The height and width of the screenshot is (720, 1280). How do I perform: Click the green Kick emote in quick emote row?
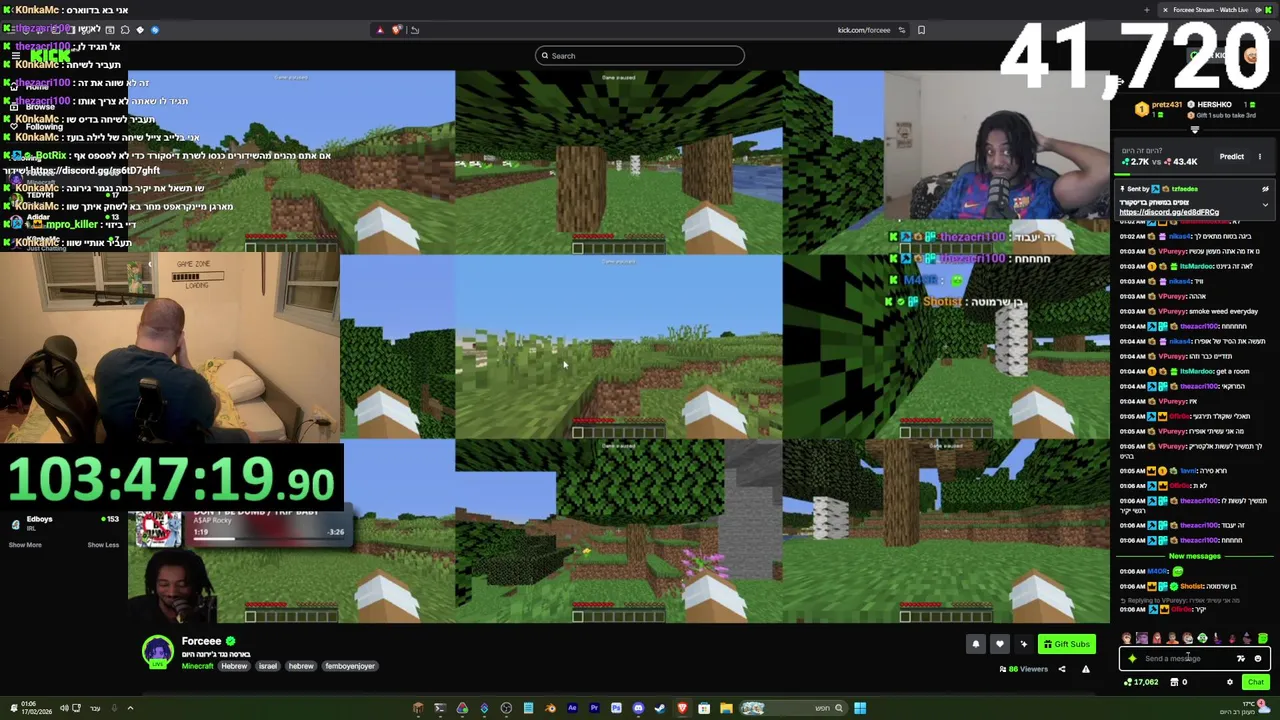click(1263, 638)
